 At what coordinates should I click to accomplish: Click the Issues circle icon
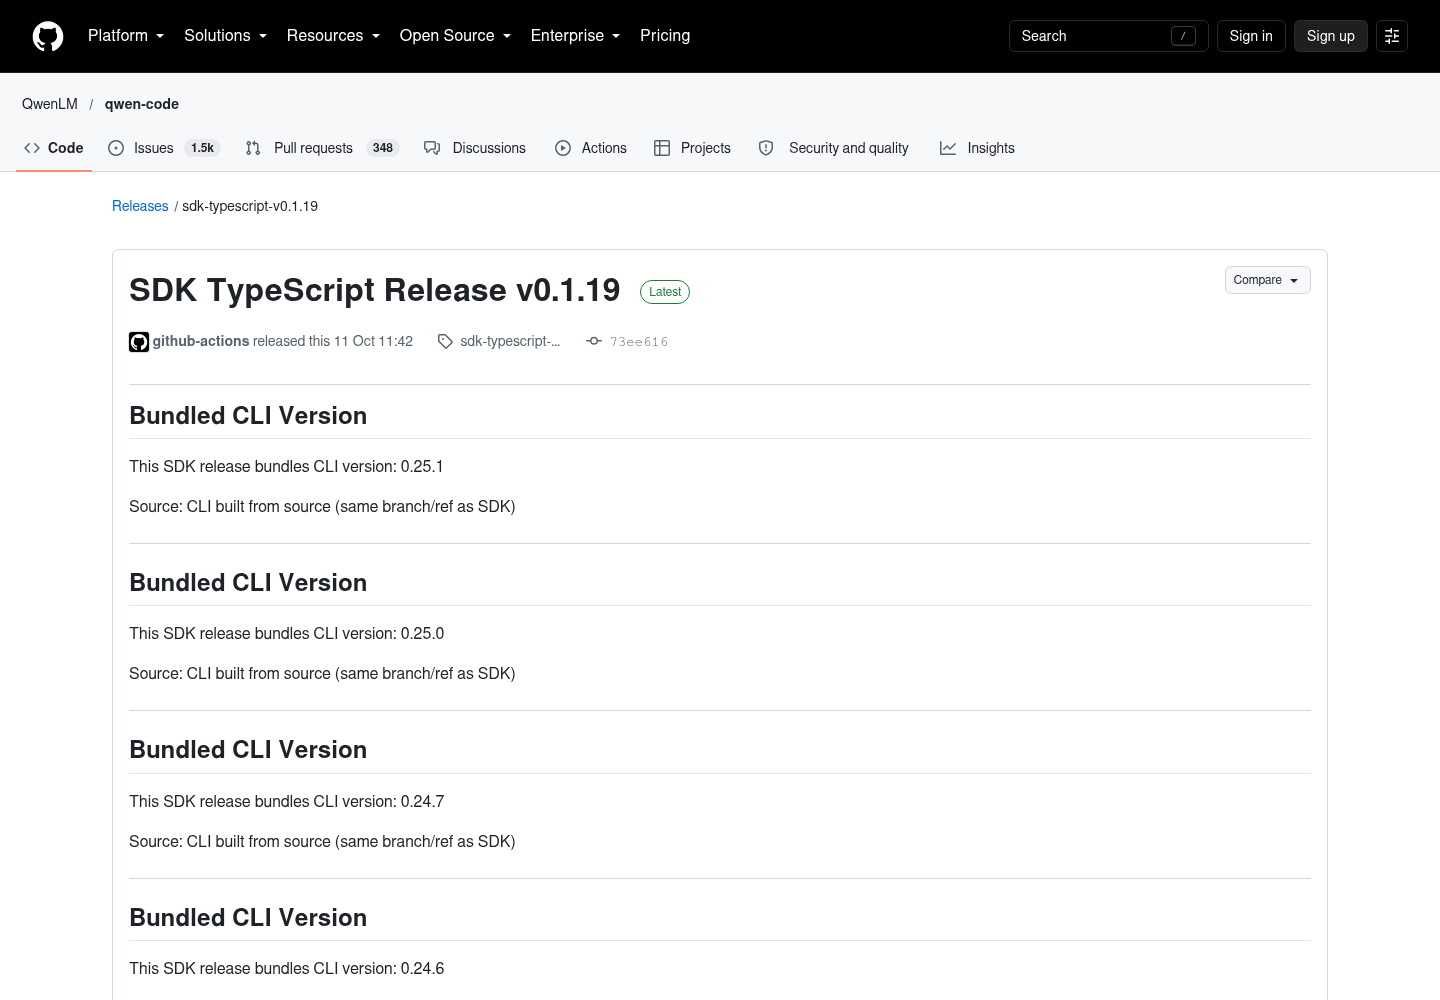[116, 148]
